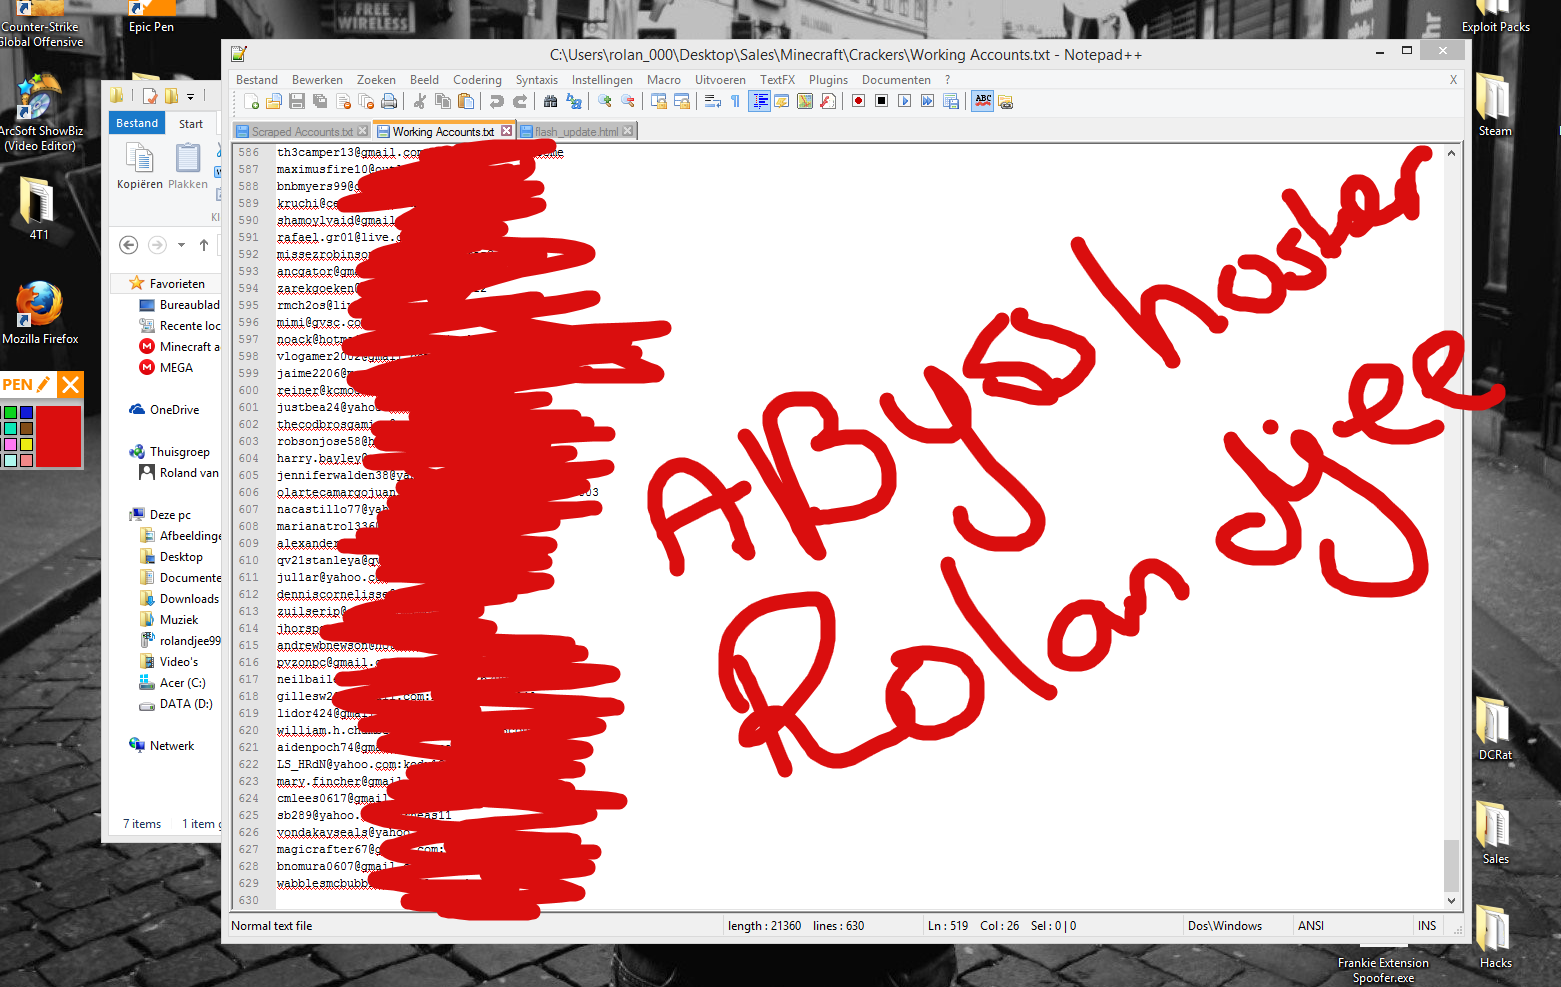Image resolution: width=1561 pixels, height=987 pixels.
Task: Click the PEN tool button in Epic Pen
Action: tap(27, 385)
